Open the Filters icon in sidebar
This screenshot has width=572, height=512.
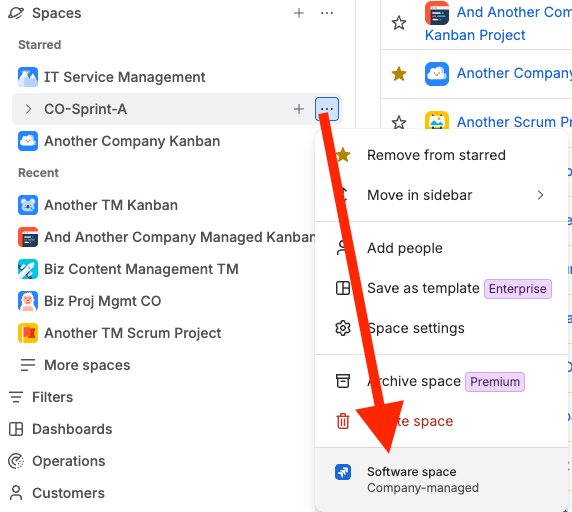(16, 397)
